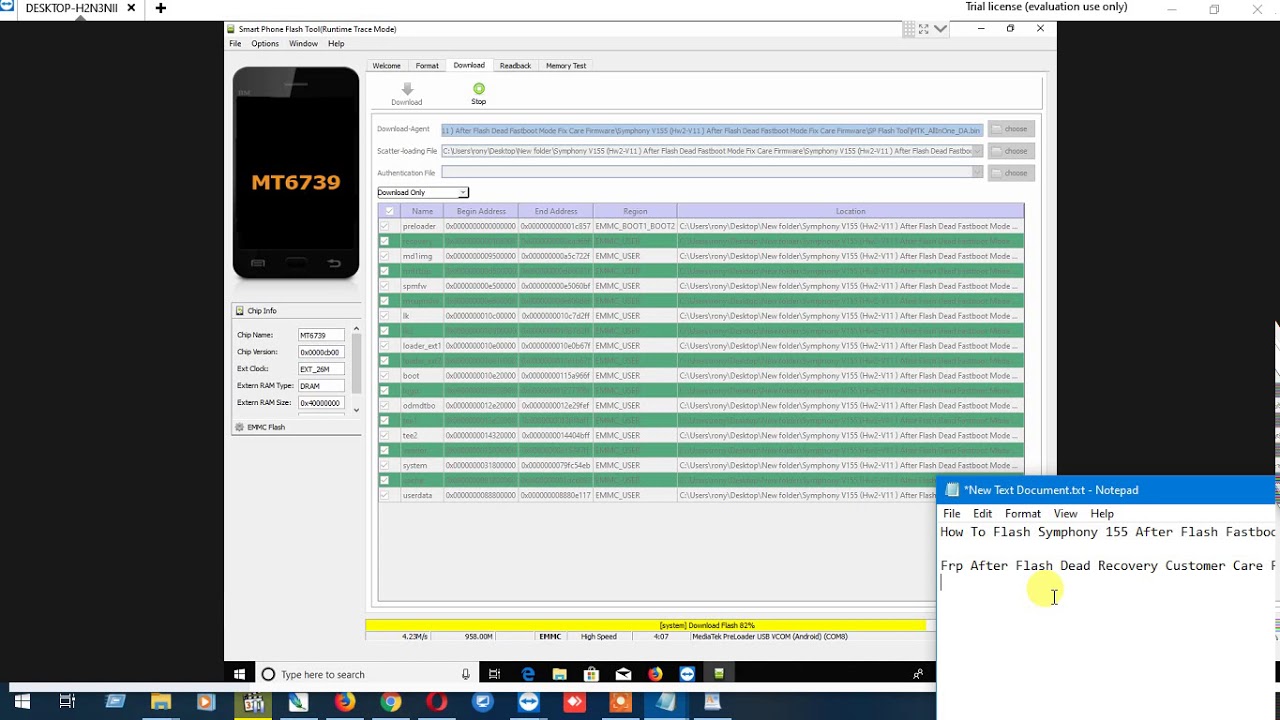Click choose button for Download-Agent
Viewport: 1280px width, 720px height.
coord(1012,129)
